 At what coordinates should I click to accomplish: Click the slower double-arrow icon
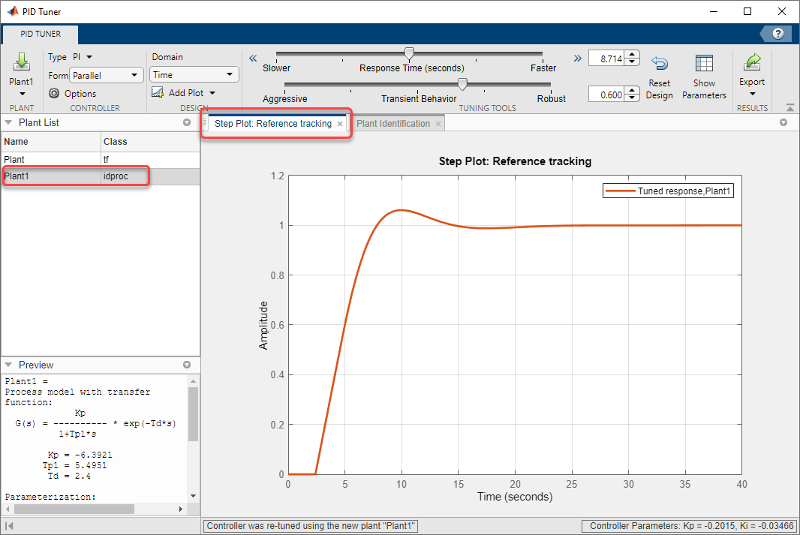click(253, 58)
